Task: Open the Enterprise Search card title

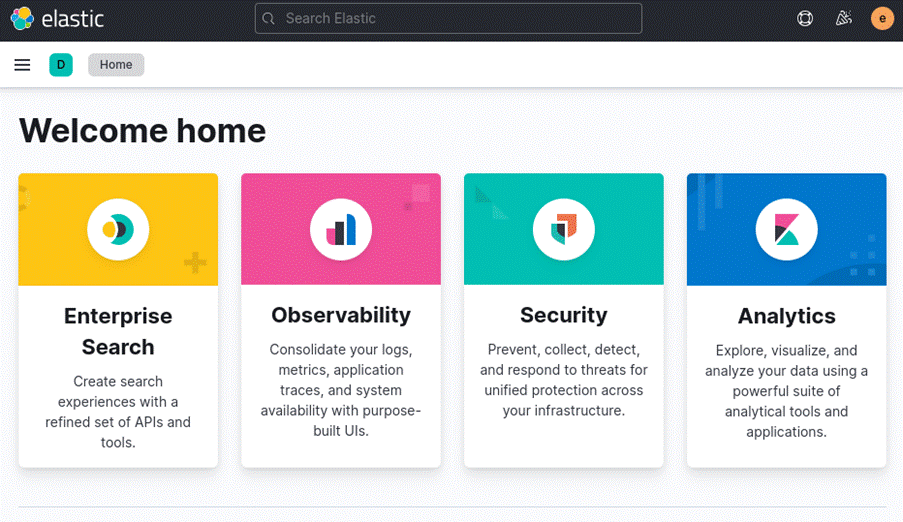Action: tap(118, 331)
